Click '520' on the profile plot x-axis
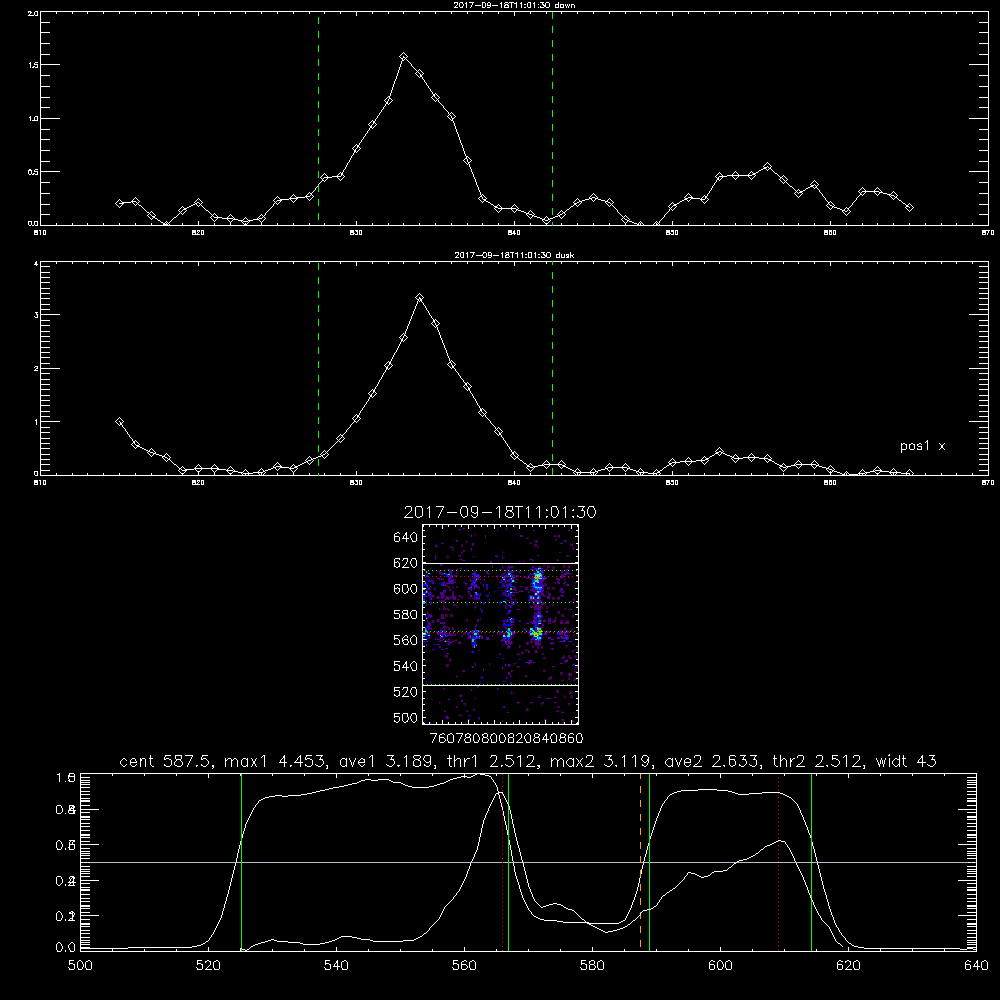Image resolution: width=1000 pixels, height=1000 pixels. click(209, 966)
